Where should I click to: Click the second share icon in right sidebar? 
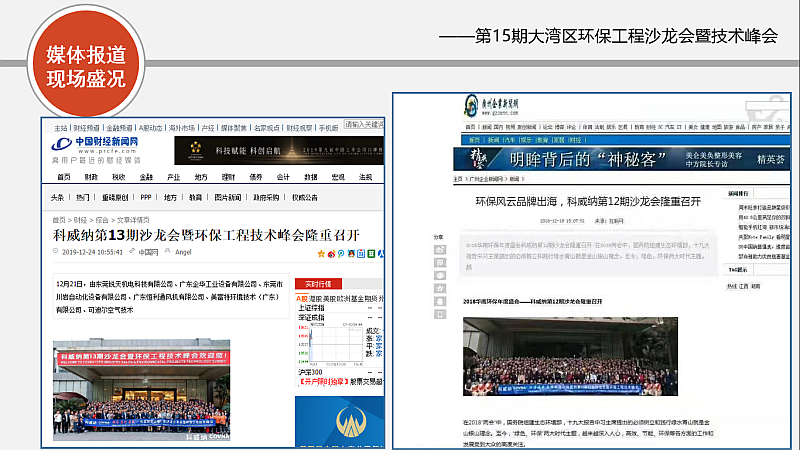click(440, 260)
